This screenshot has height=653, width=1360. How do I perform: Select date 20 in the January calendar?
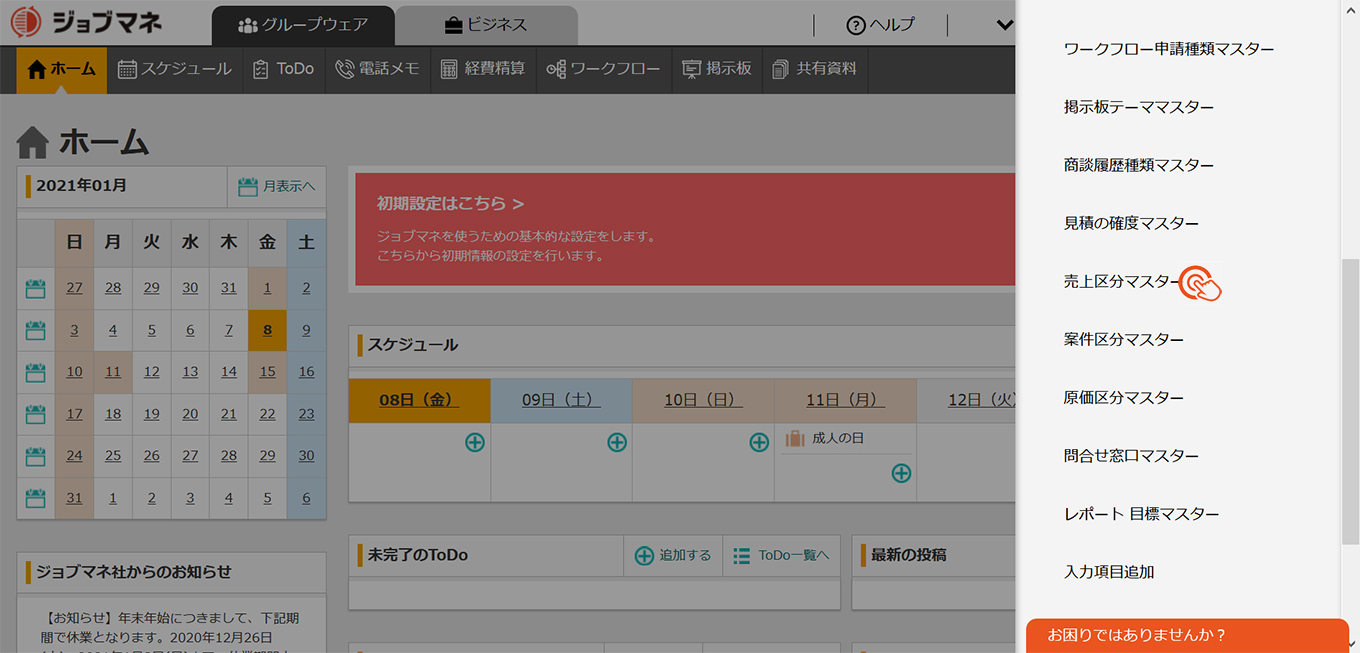(x=190, y=413)
